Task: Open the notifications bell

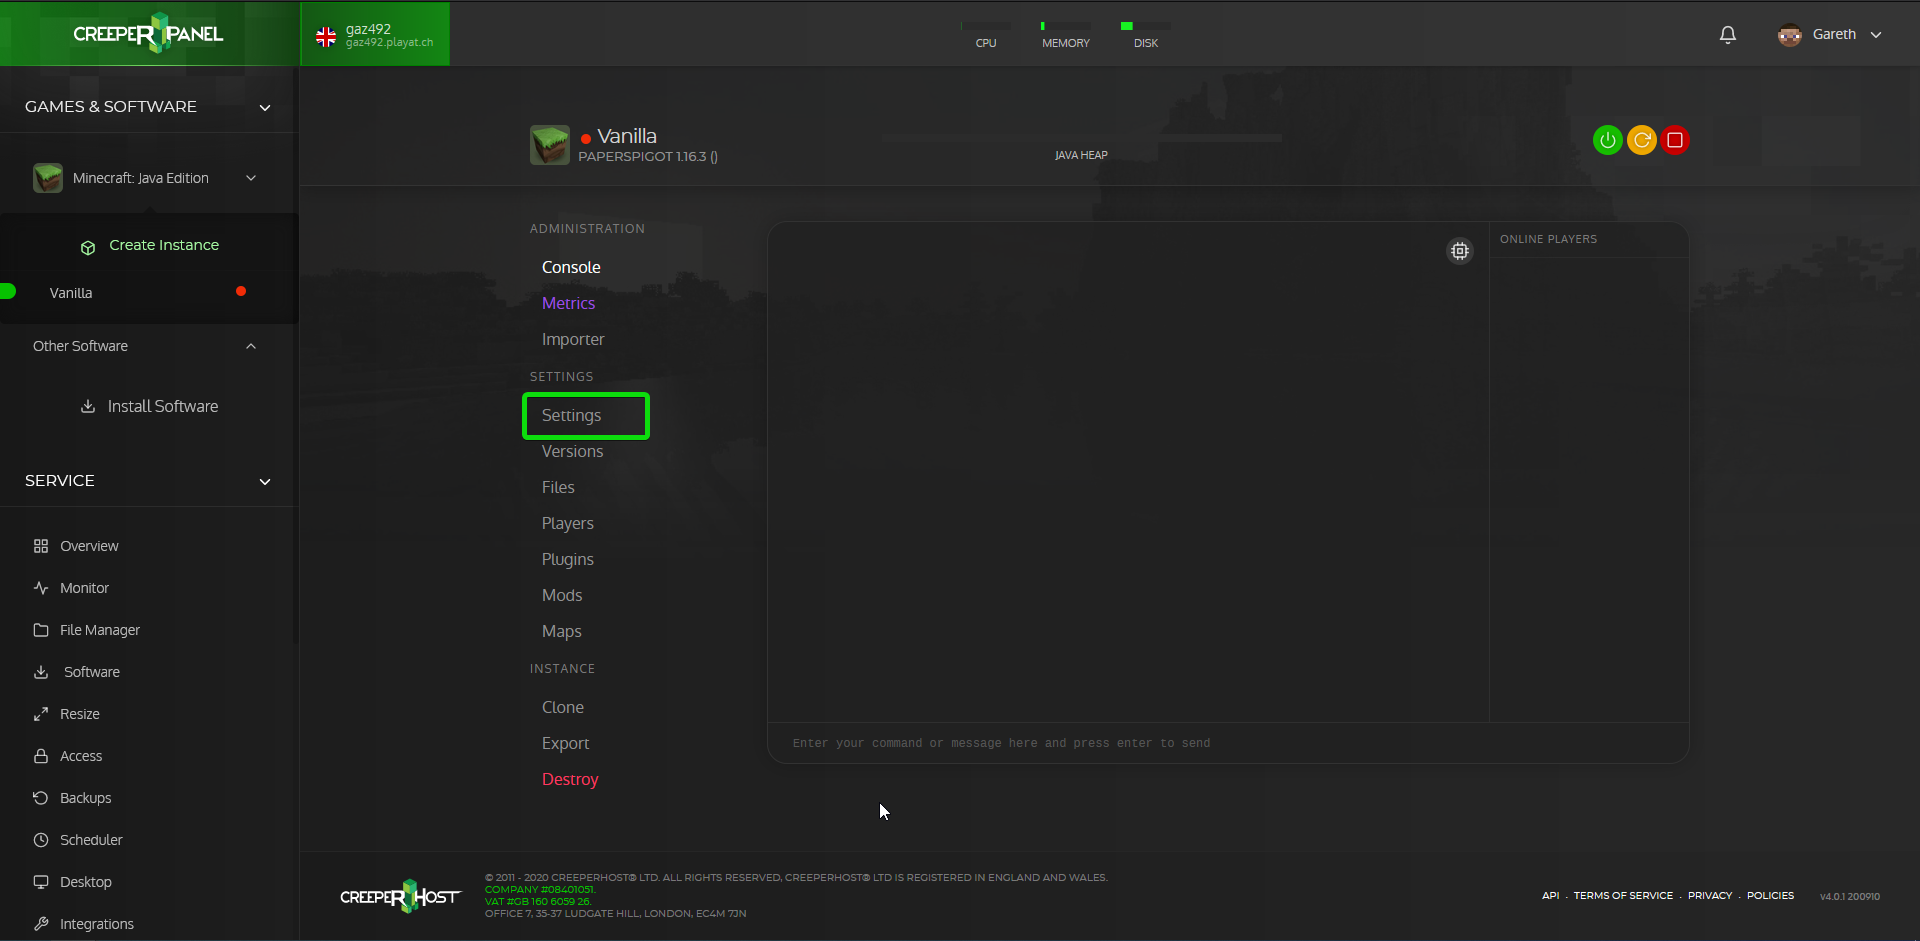Action: (1727, 35)
